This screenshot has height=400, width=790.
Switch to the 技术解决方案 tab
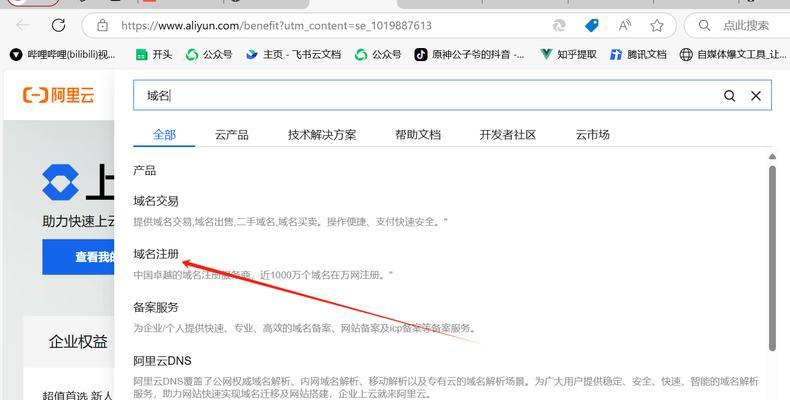pos(322,135)
